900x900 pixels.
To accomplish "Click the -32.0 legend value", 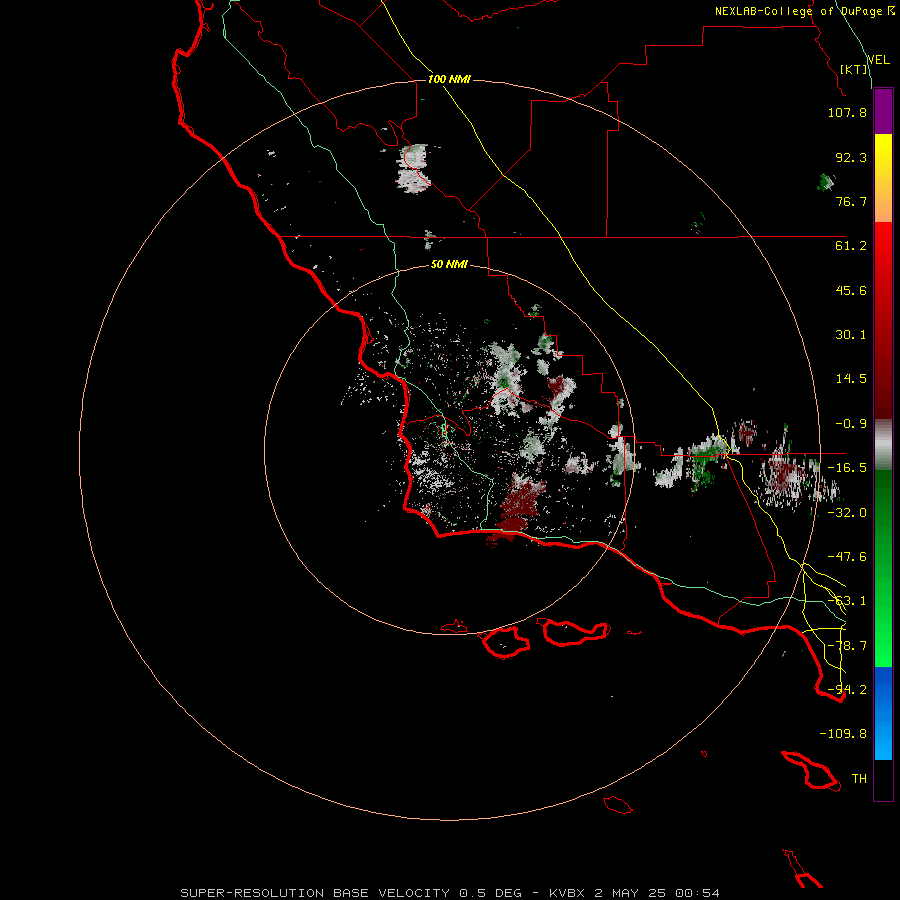I will coord(847,513).
